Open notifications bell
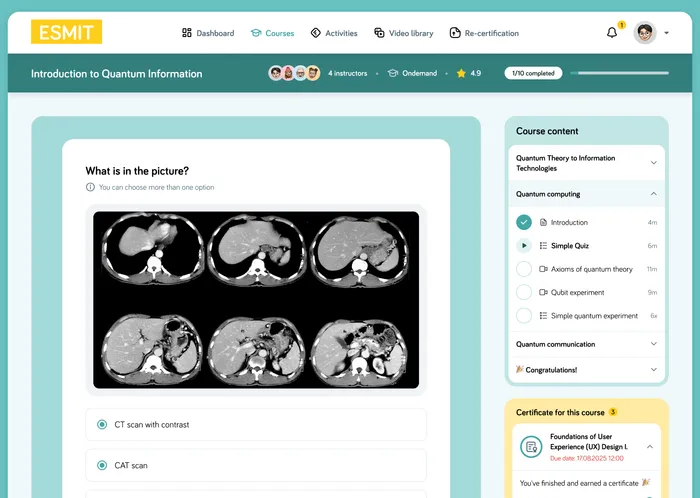This screenshot has width=700, height=498. (612, 33)
